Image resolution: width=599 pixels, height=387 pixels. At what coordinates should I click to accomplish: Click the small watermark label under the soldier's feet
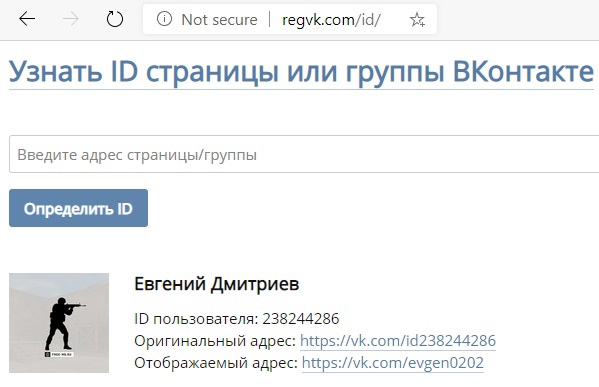point(59,354)
